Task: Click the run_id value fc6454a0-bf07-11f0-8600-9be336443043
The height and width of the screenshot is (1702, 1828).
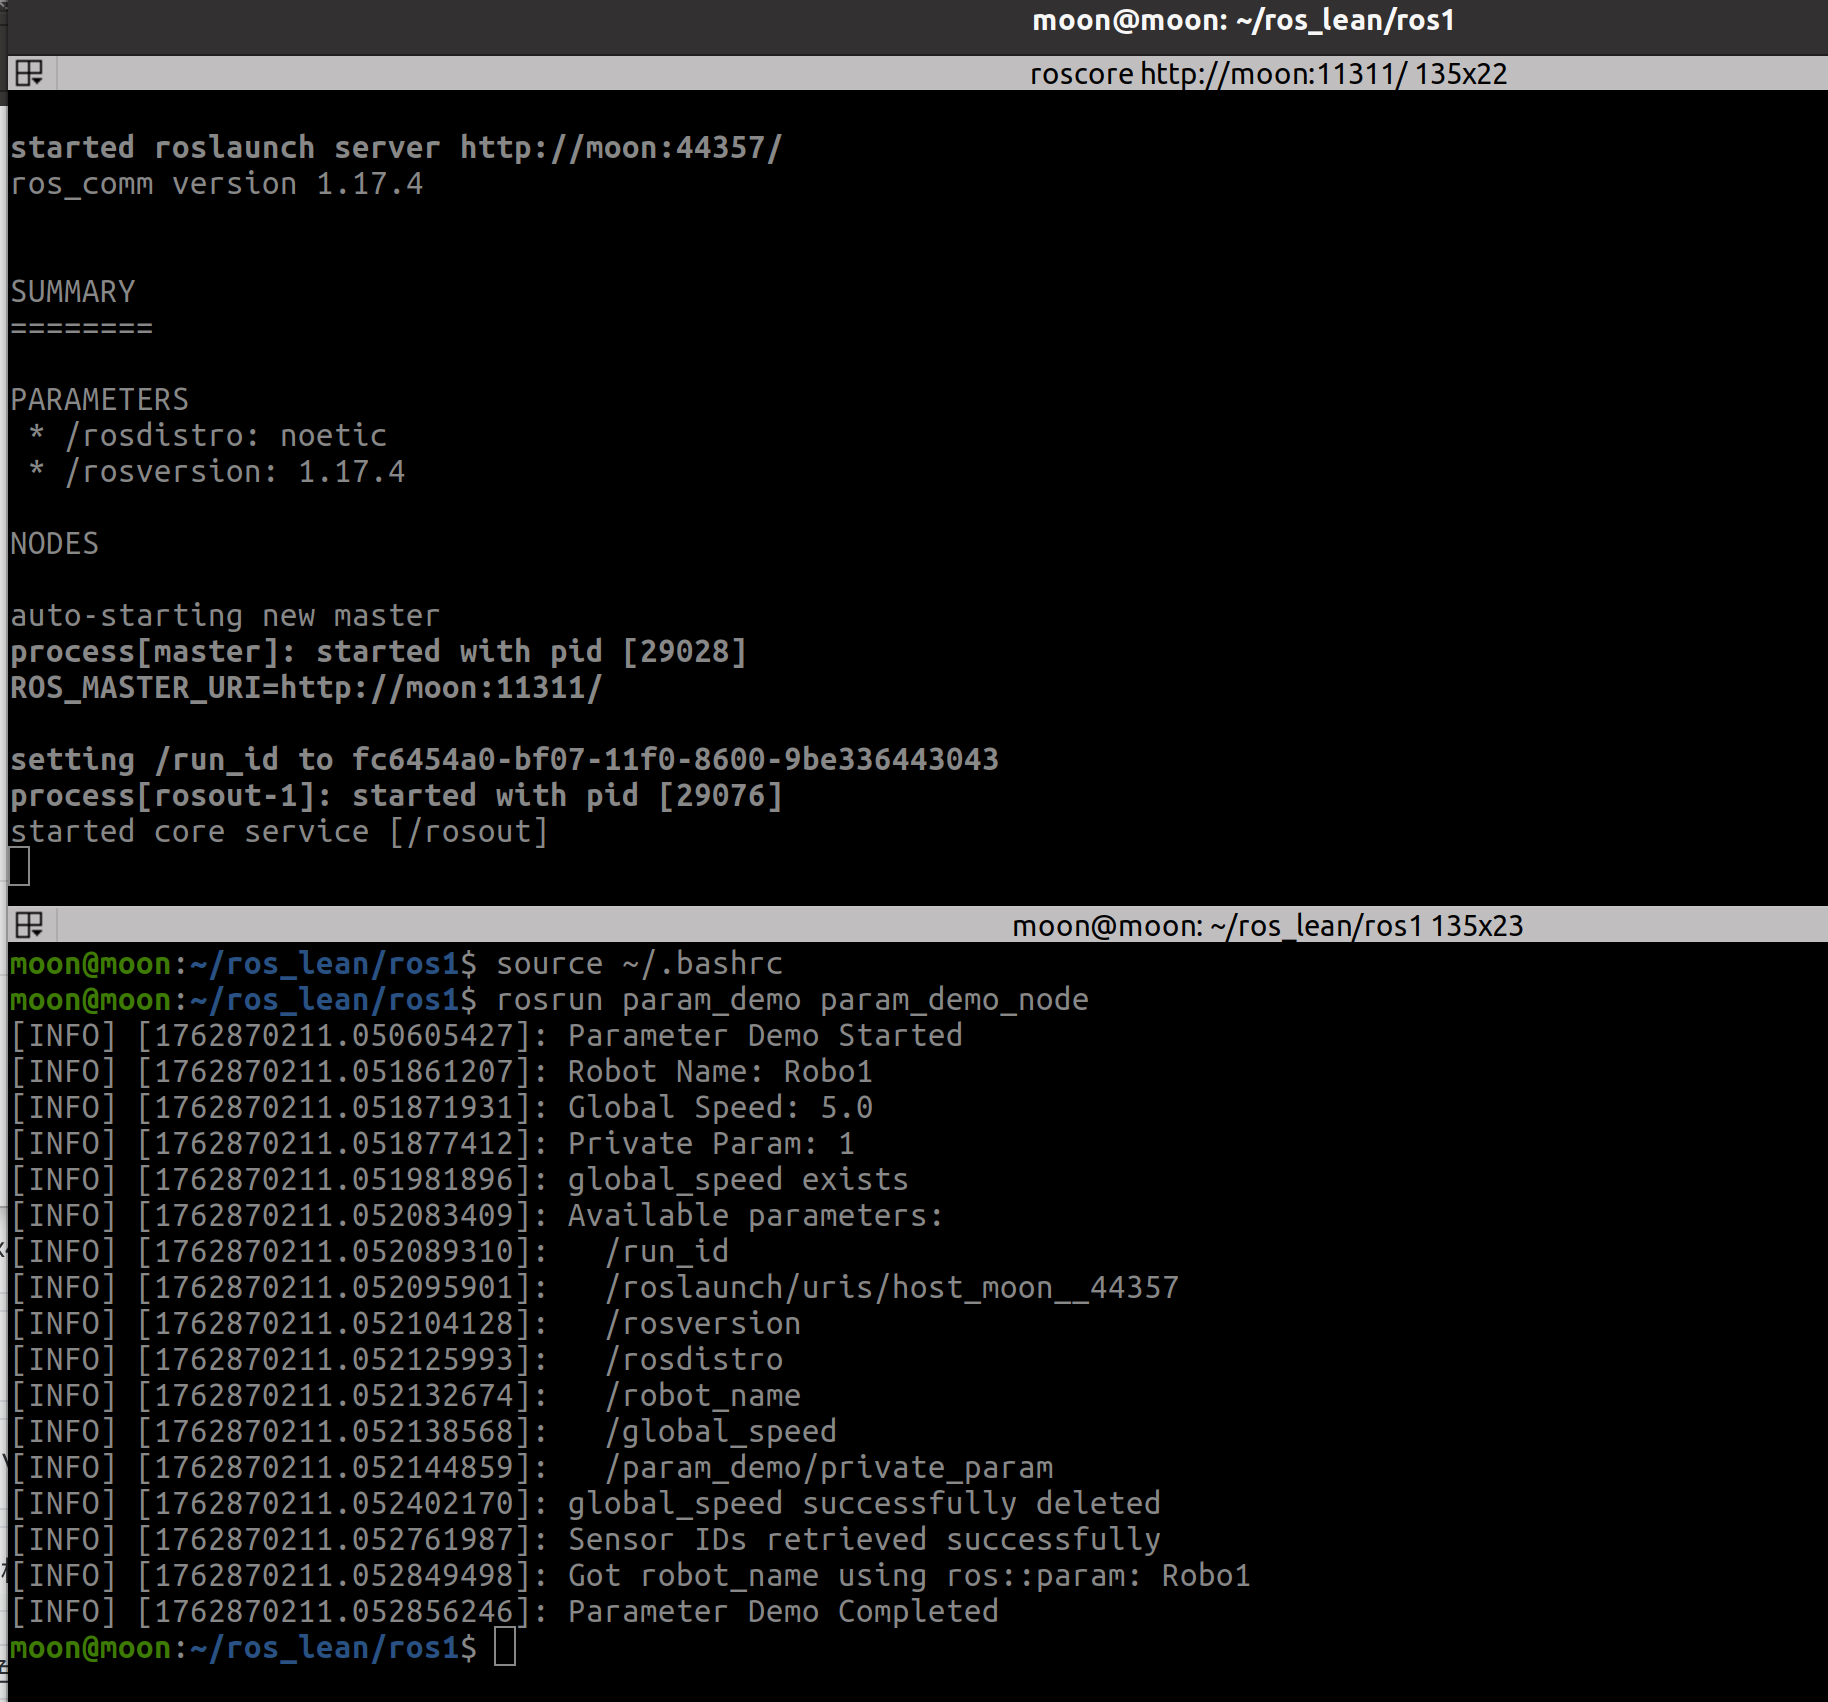Action: [675, 760]
